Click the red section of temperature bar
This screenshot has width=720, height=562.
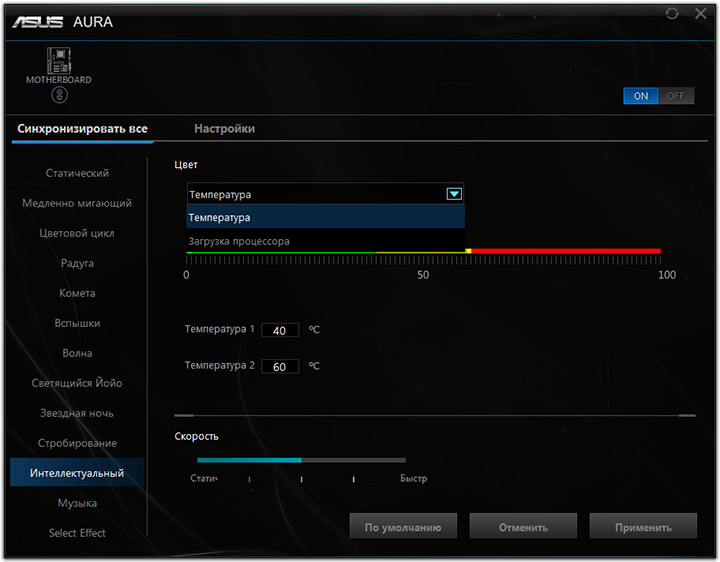566,251
